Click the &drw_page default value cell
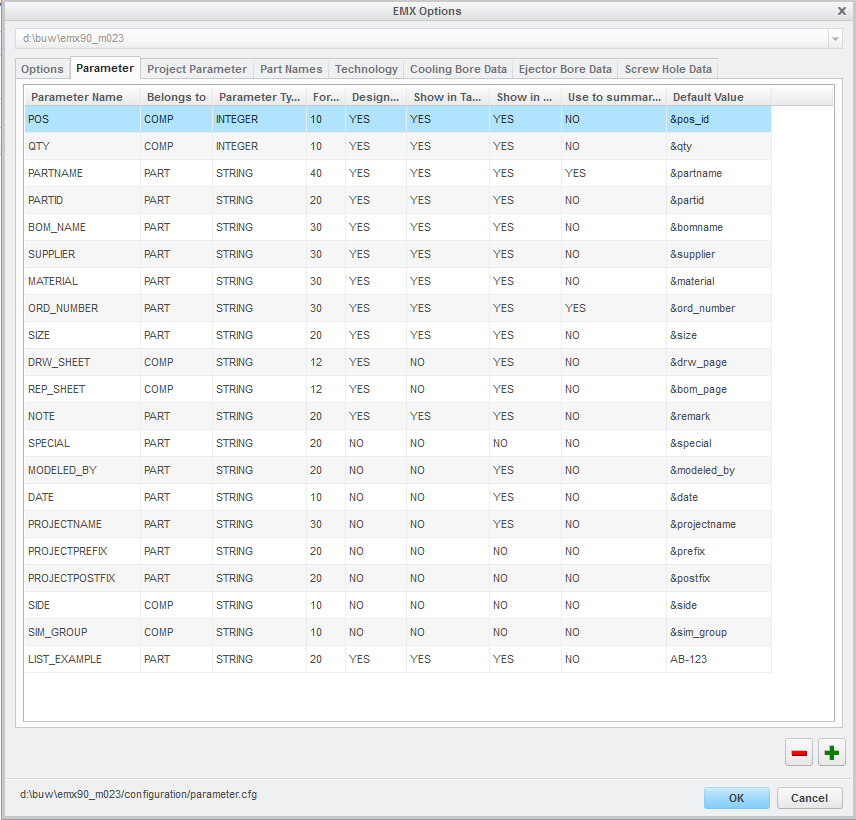The width and height of the screenshot is (856, 820). pos(718,363)
